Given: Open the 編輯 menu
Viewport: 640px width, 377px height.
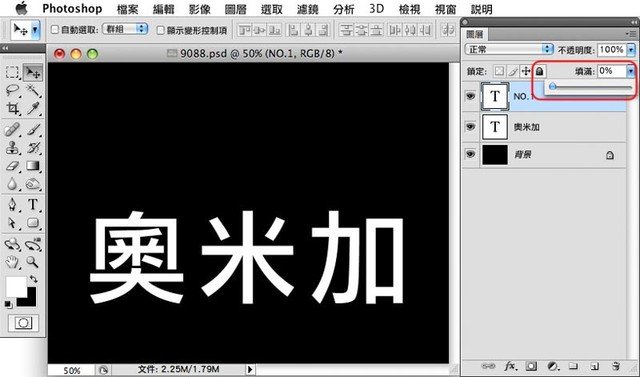Looking at the screenshot, I should click(163, 9).
